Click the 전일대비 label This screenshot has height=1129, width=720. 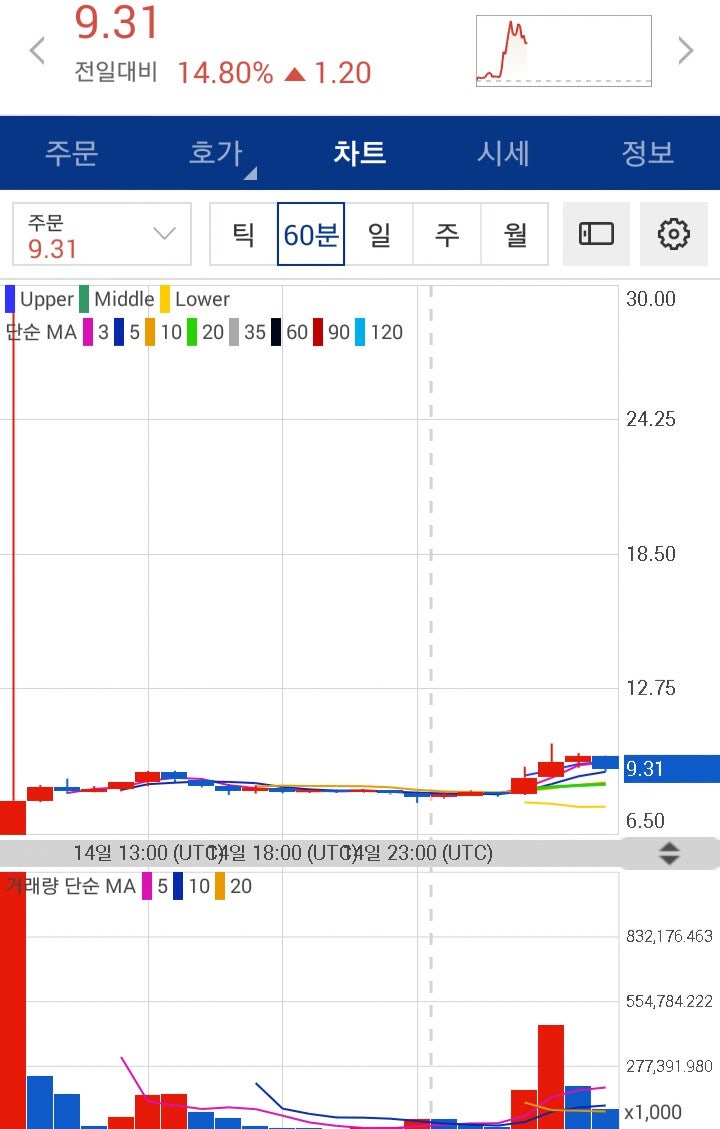tap(116, 72)
